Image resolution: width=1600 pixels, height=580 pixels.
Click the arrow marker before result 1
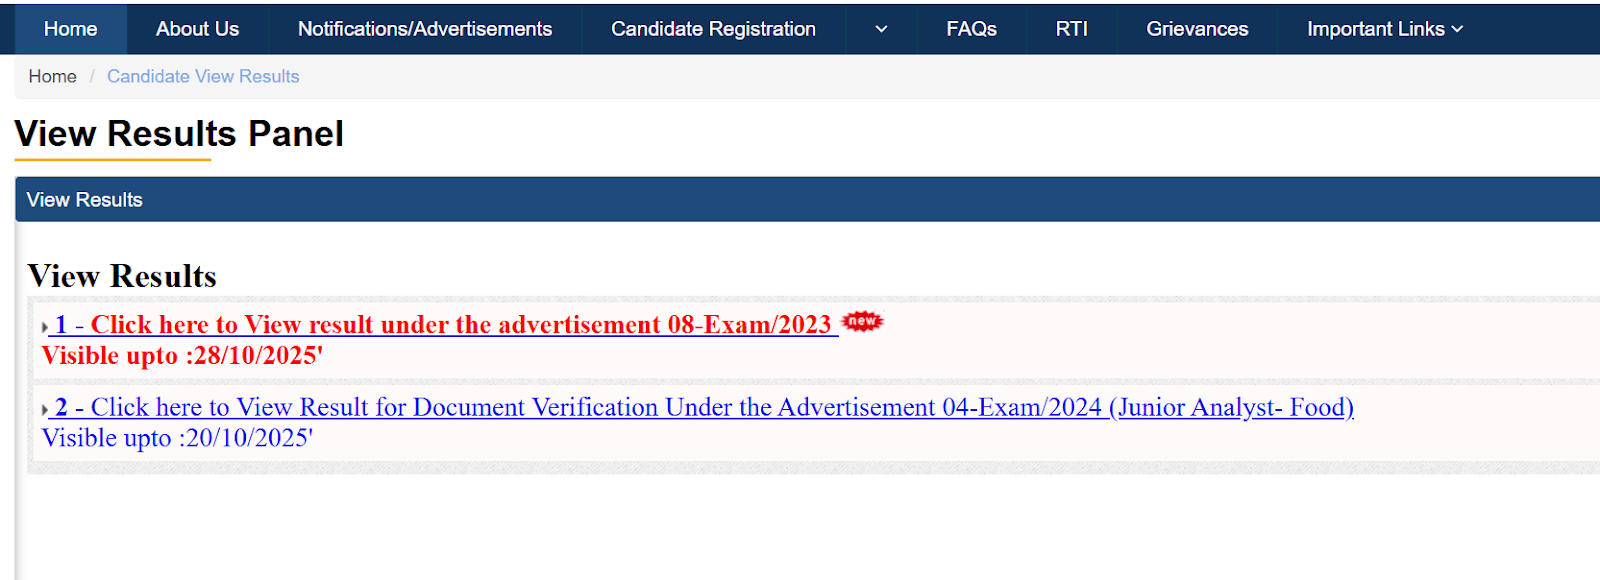click(45, 327)
